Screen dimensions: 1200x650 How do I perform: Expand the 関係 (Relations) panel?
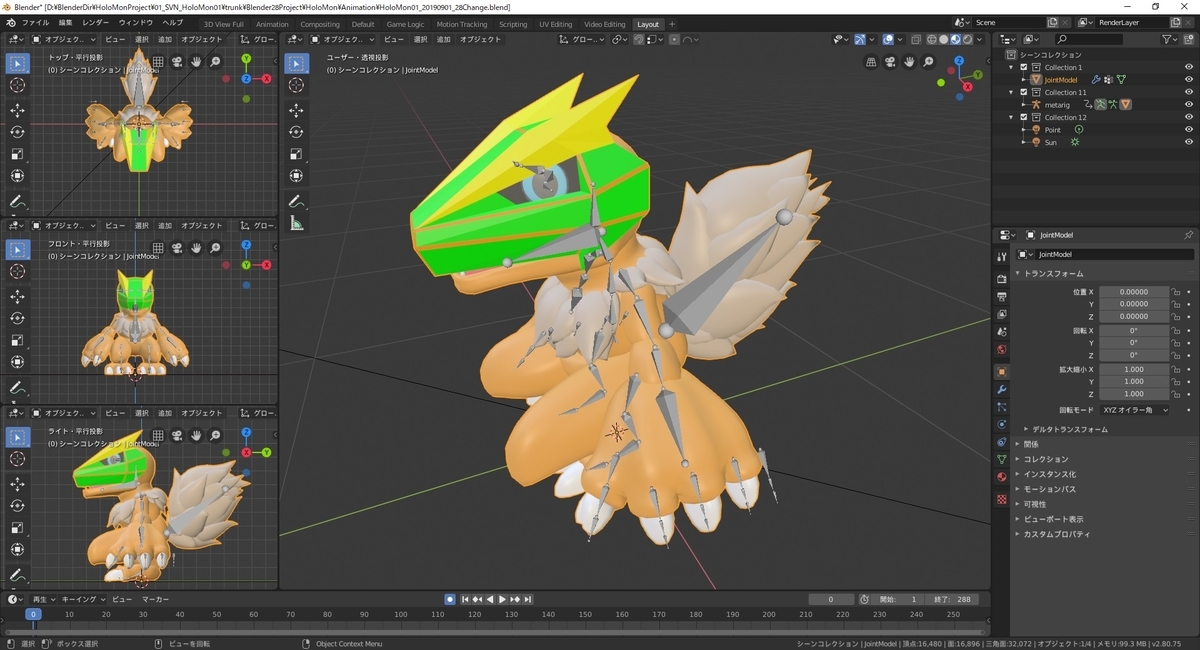pyautogui.click(x=1032, y=444)
